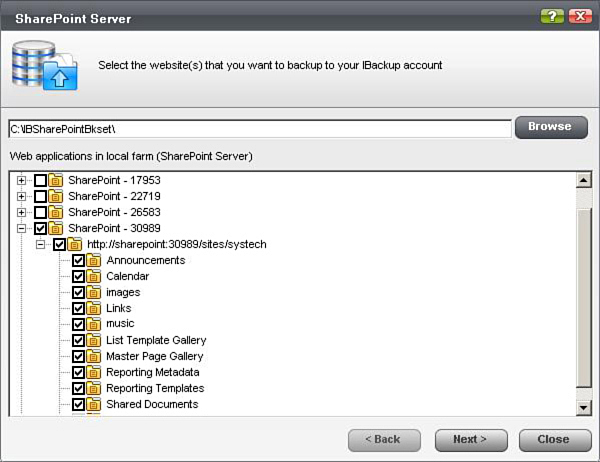Click the Back button
This screenshot has width=600, height=462.
(384, 440)
